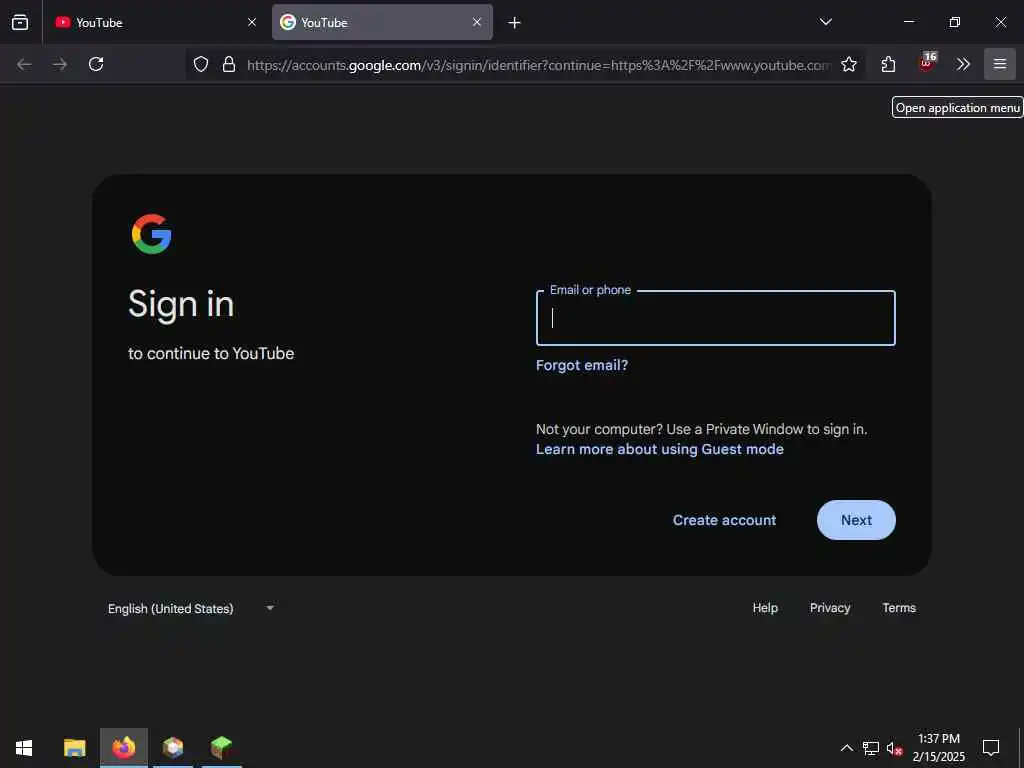Open the Help link
The image size is (1024, 768).
[x=765, y=607]
